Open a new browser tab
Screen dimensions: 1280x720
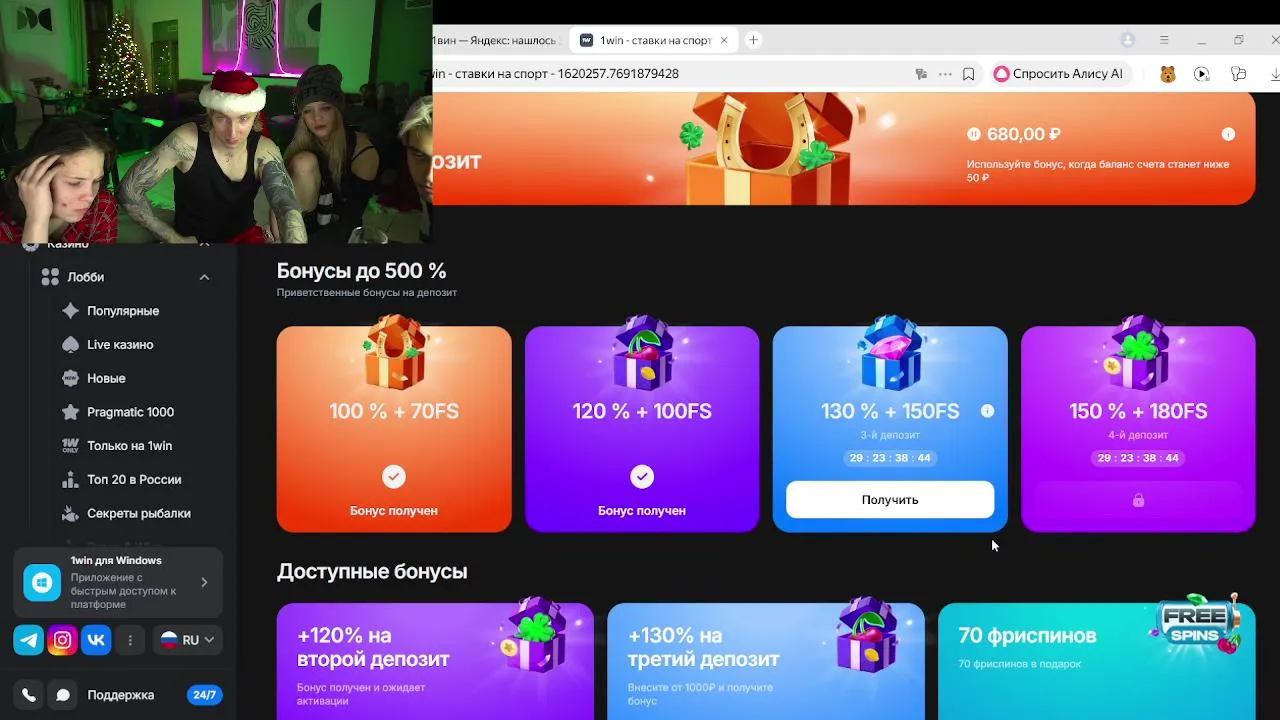click(753, 40)
